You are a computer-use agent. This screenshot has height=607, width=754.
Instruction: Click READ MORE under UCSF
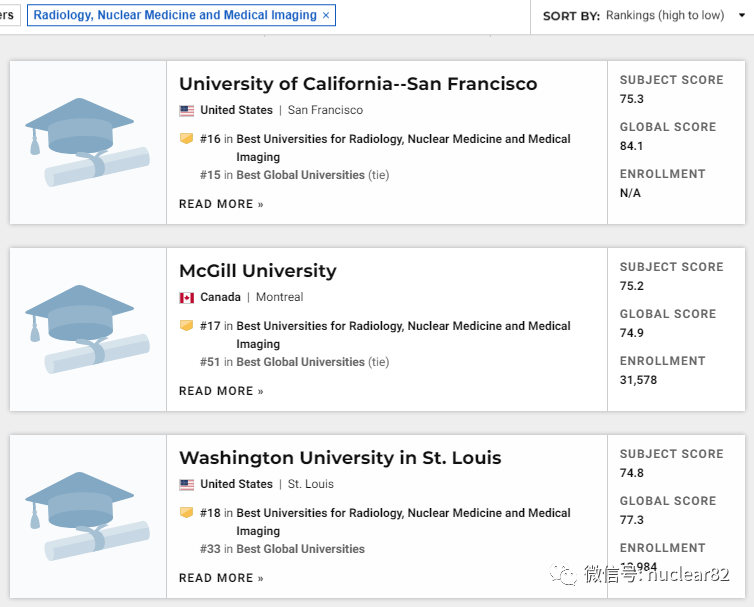click(221, 204)
